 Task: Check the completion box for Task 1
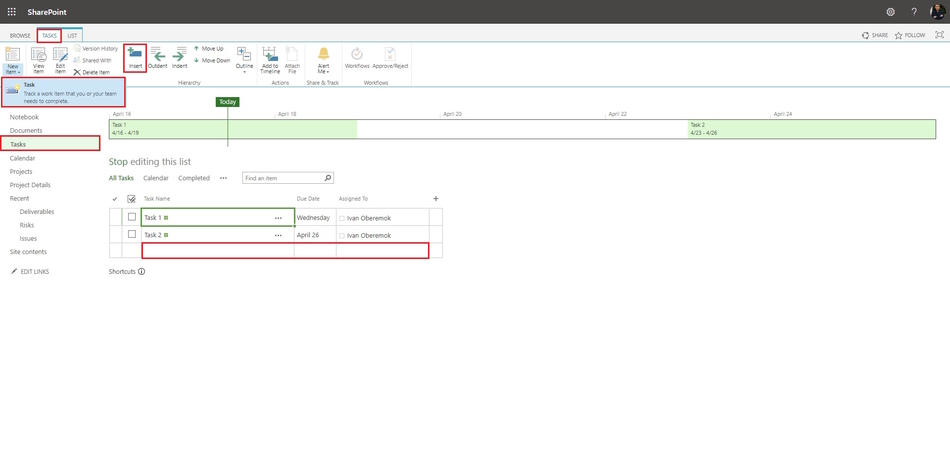131,217
